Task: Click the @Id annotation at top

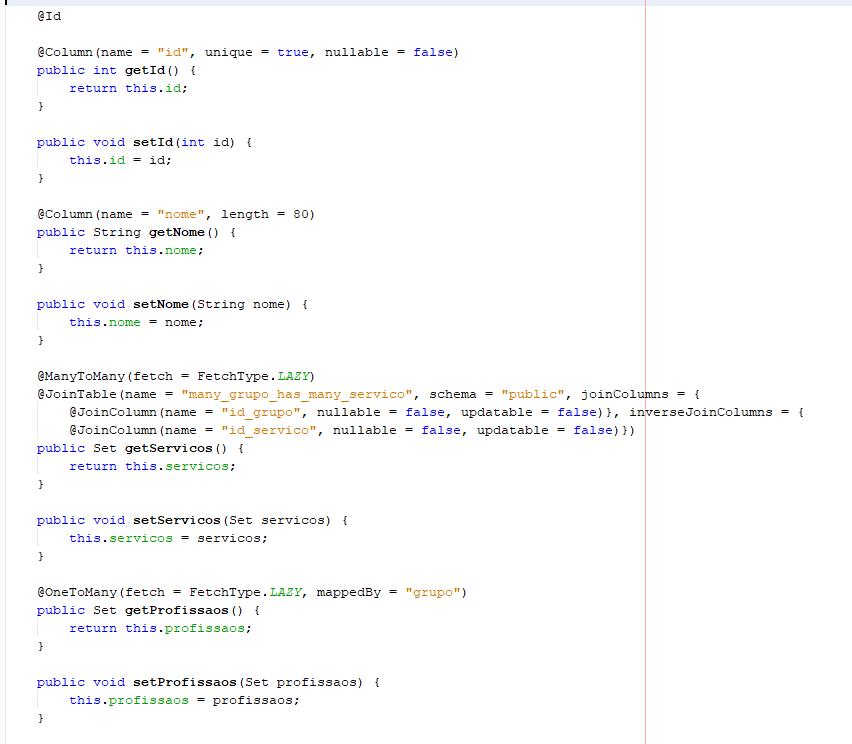Action: click(49, 16)
